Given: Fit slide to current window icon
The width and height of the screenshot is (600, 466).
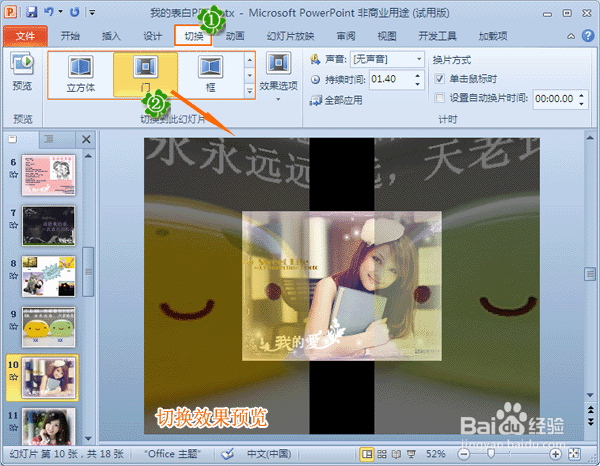Looking at the screenshot, I should [574, 454].
